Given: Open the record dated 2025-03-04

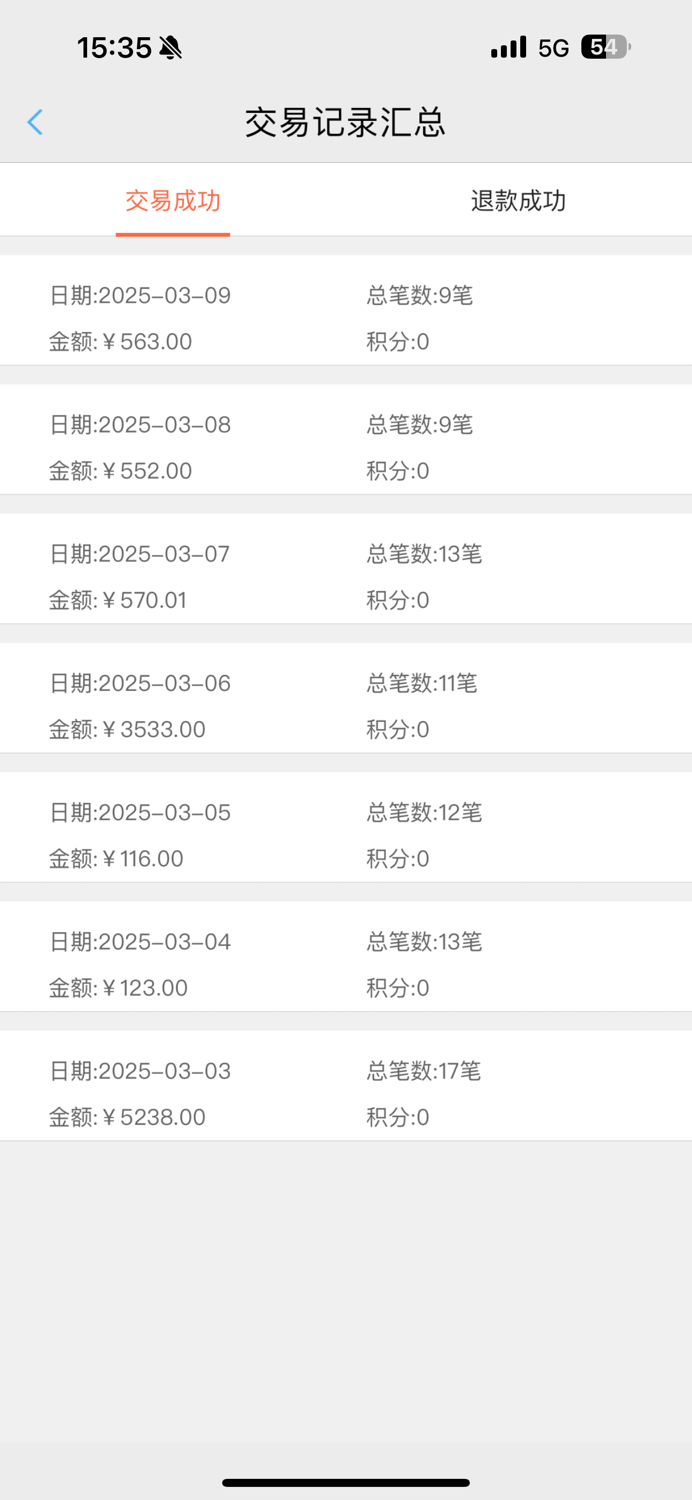Looking at the screenshot, I should [346, 964].
